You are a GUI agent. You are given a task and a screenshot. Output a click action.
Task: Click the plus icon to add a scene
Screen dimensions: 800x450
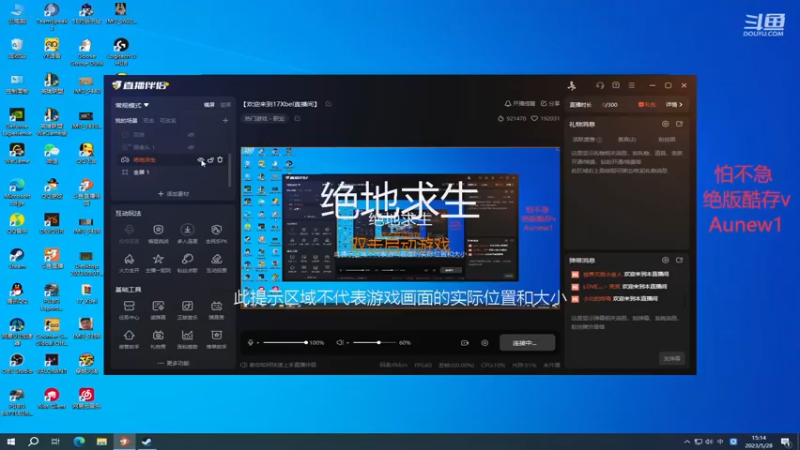click(x=225, y=120)
